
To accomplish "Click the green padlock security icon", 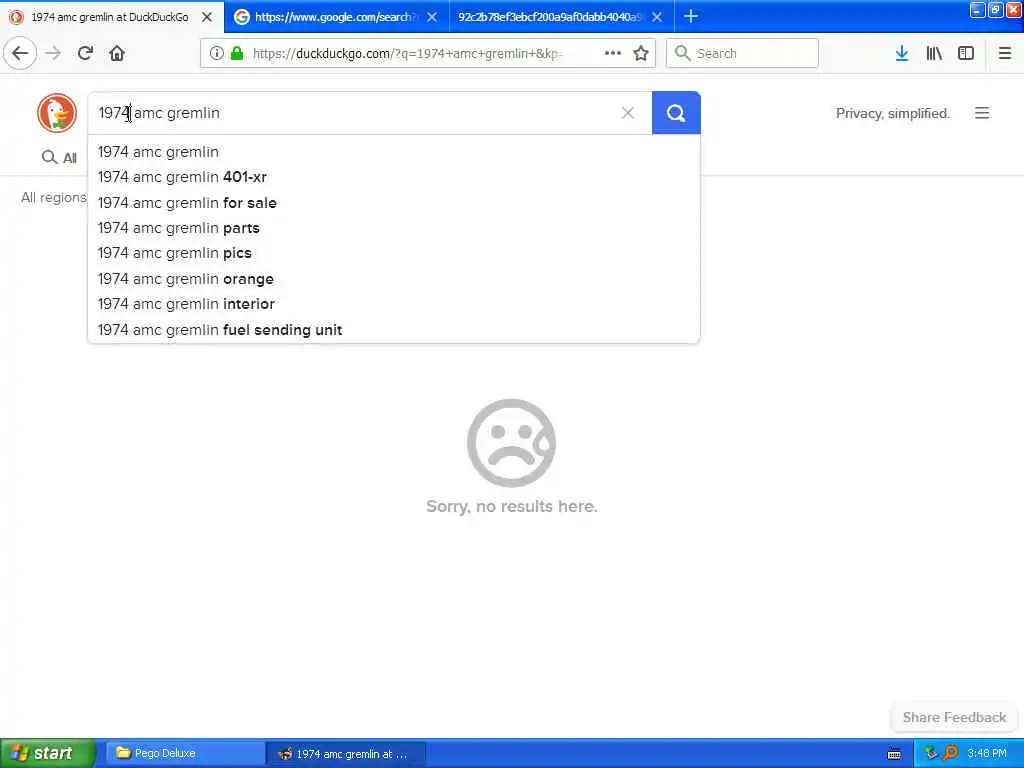I will point(237,54).
